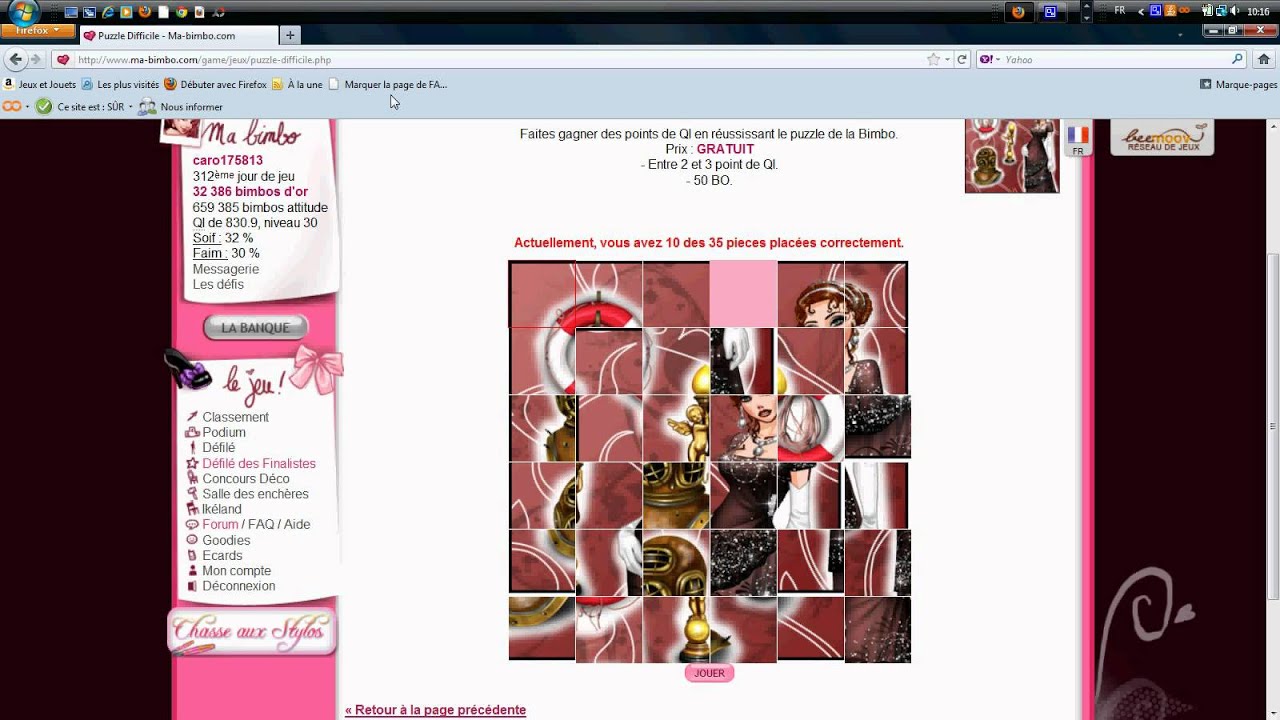Open Ikéland furniture icon in sidebar
This screenshot has height=720, width=1280.
coord(191,508)
